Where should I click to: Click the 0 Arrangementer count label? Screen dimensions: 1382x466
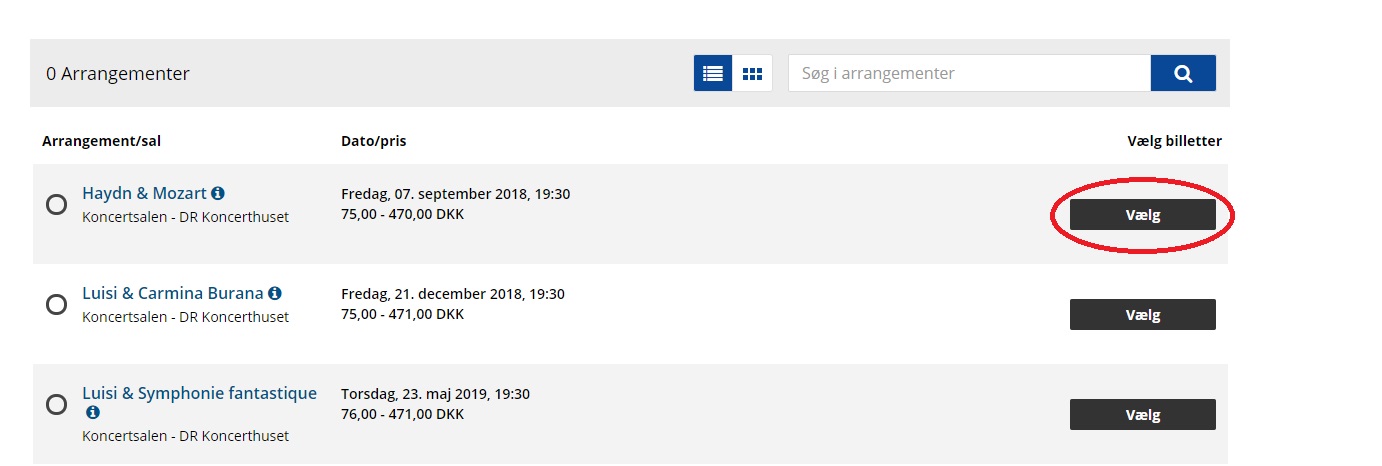click(x=118, y=73)
